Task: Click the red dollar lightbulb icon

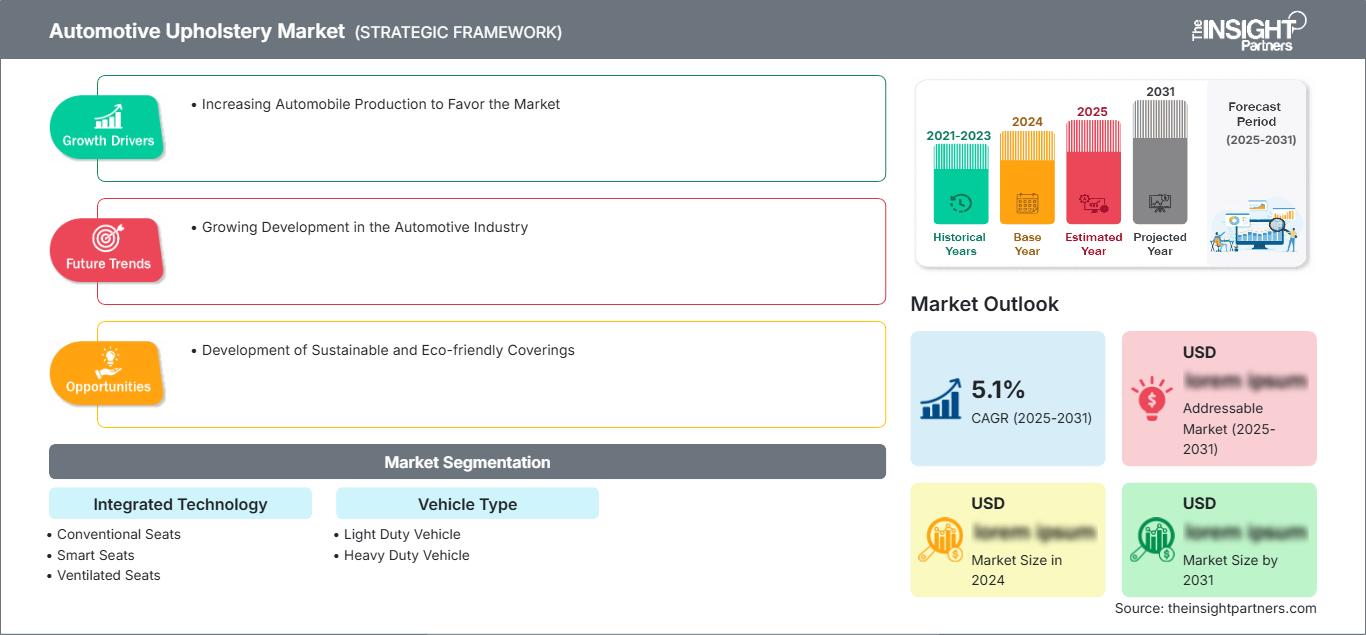Action: 1152,396
